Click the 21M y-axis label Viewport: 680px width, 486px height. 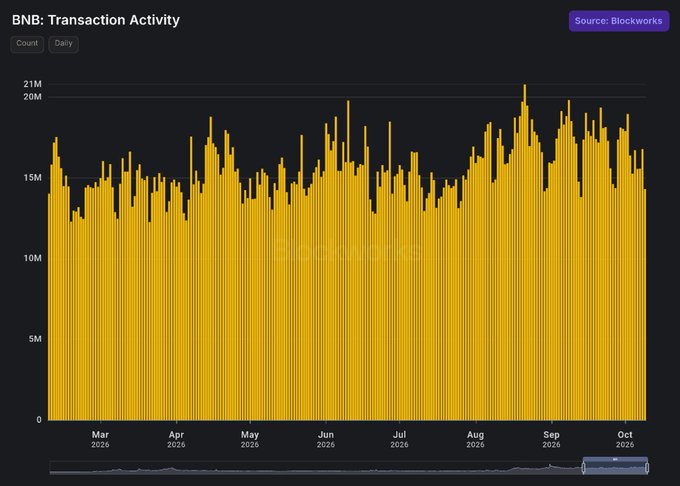point(33,84)
